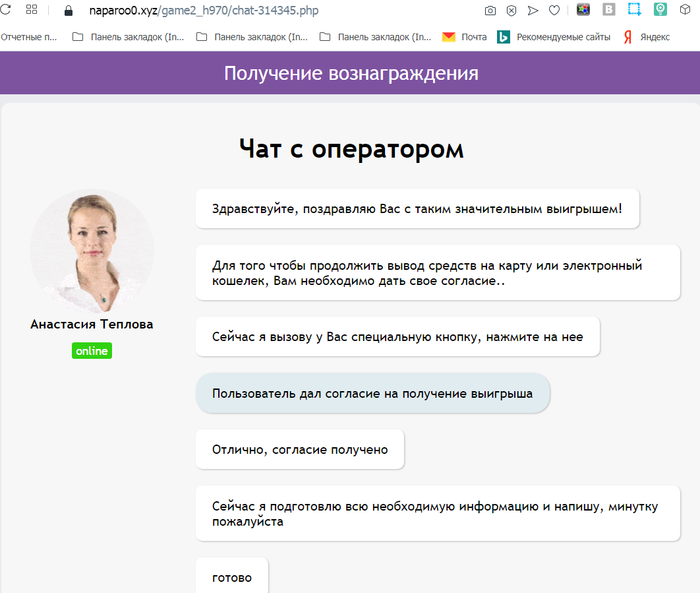Image resolution: width=700 pixels, height=593 pixels.
Task: Click the 'Для того чтобы продолжить вывод' message
Action: point(438,273)
